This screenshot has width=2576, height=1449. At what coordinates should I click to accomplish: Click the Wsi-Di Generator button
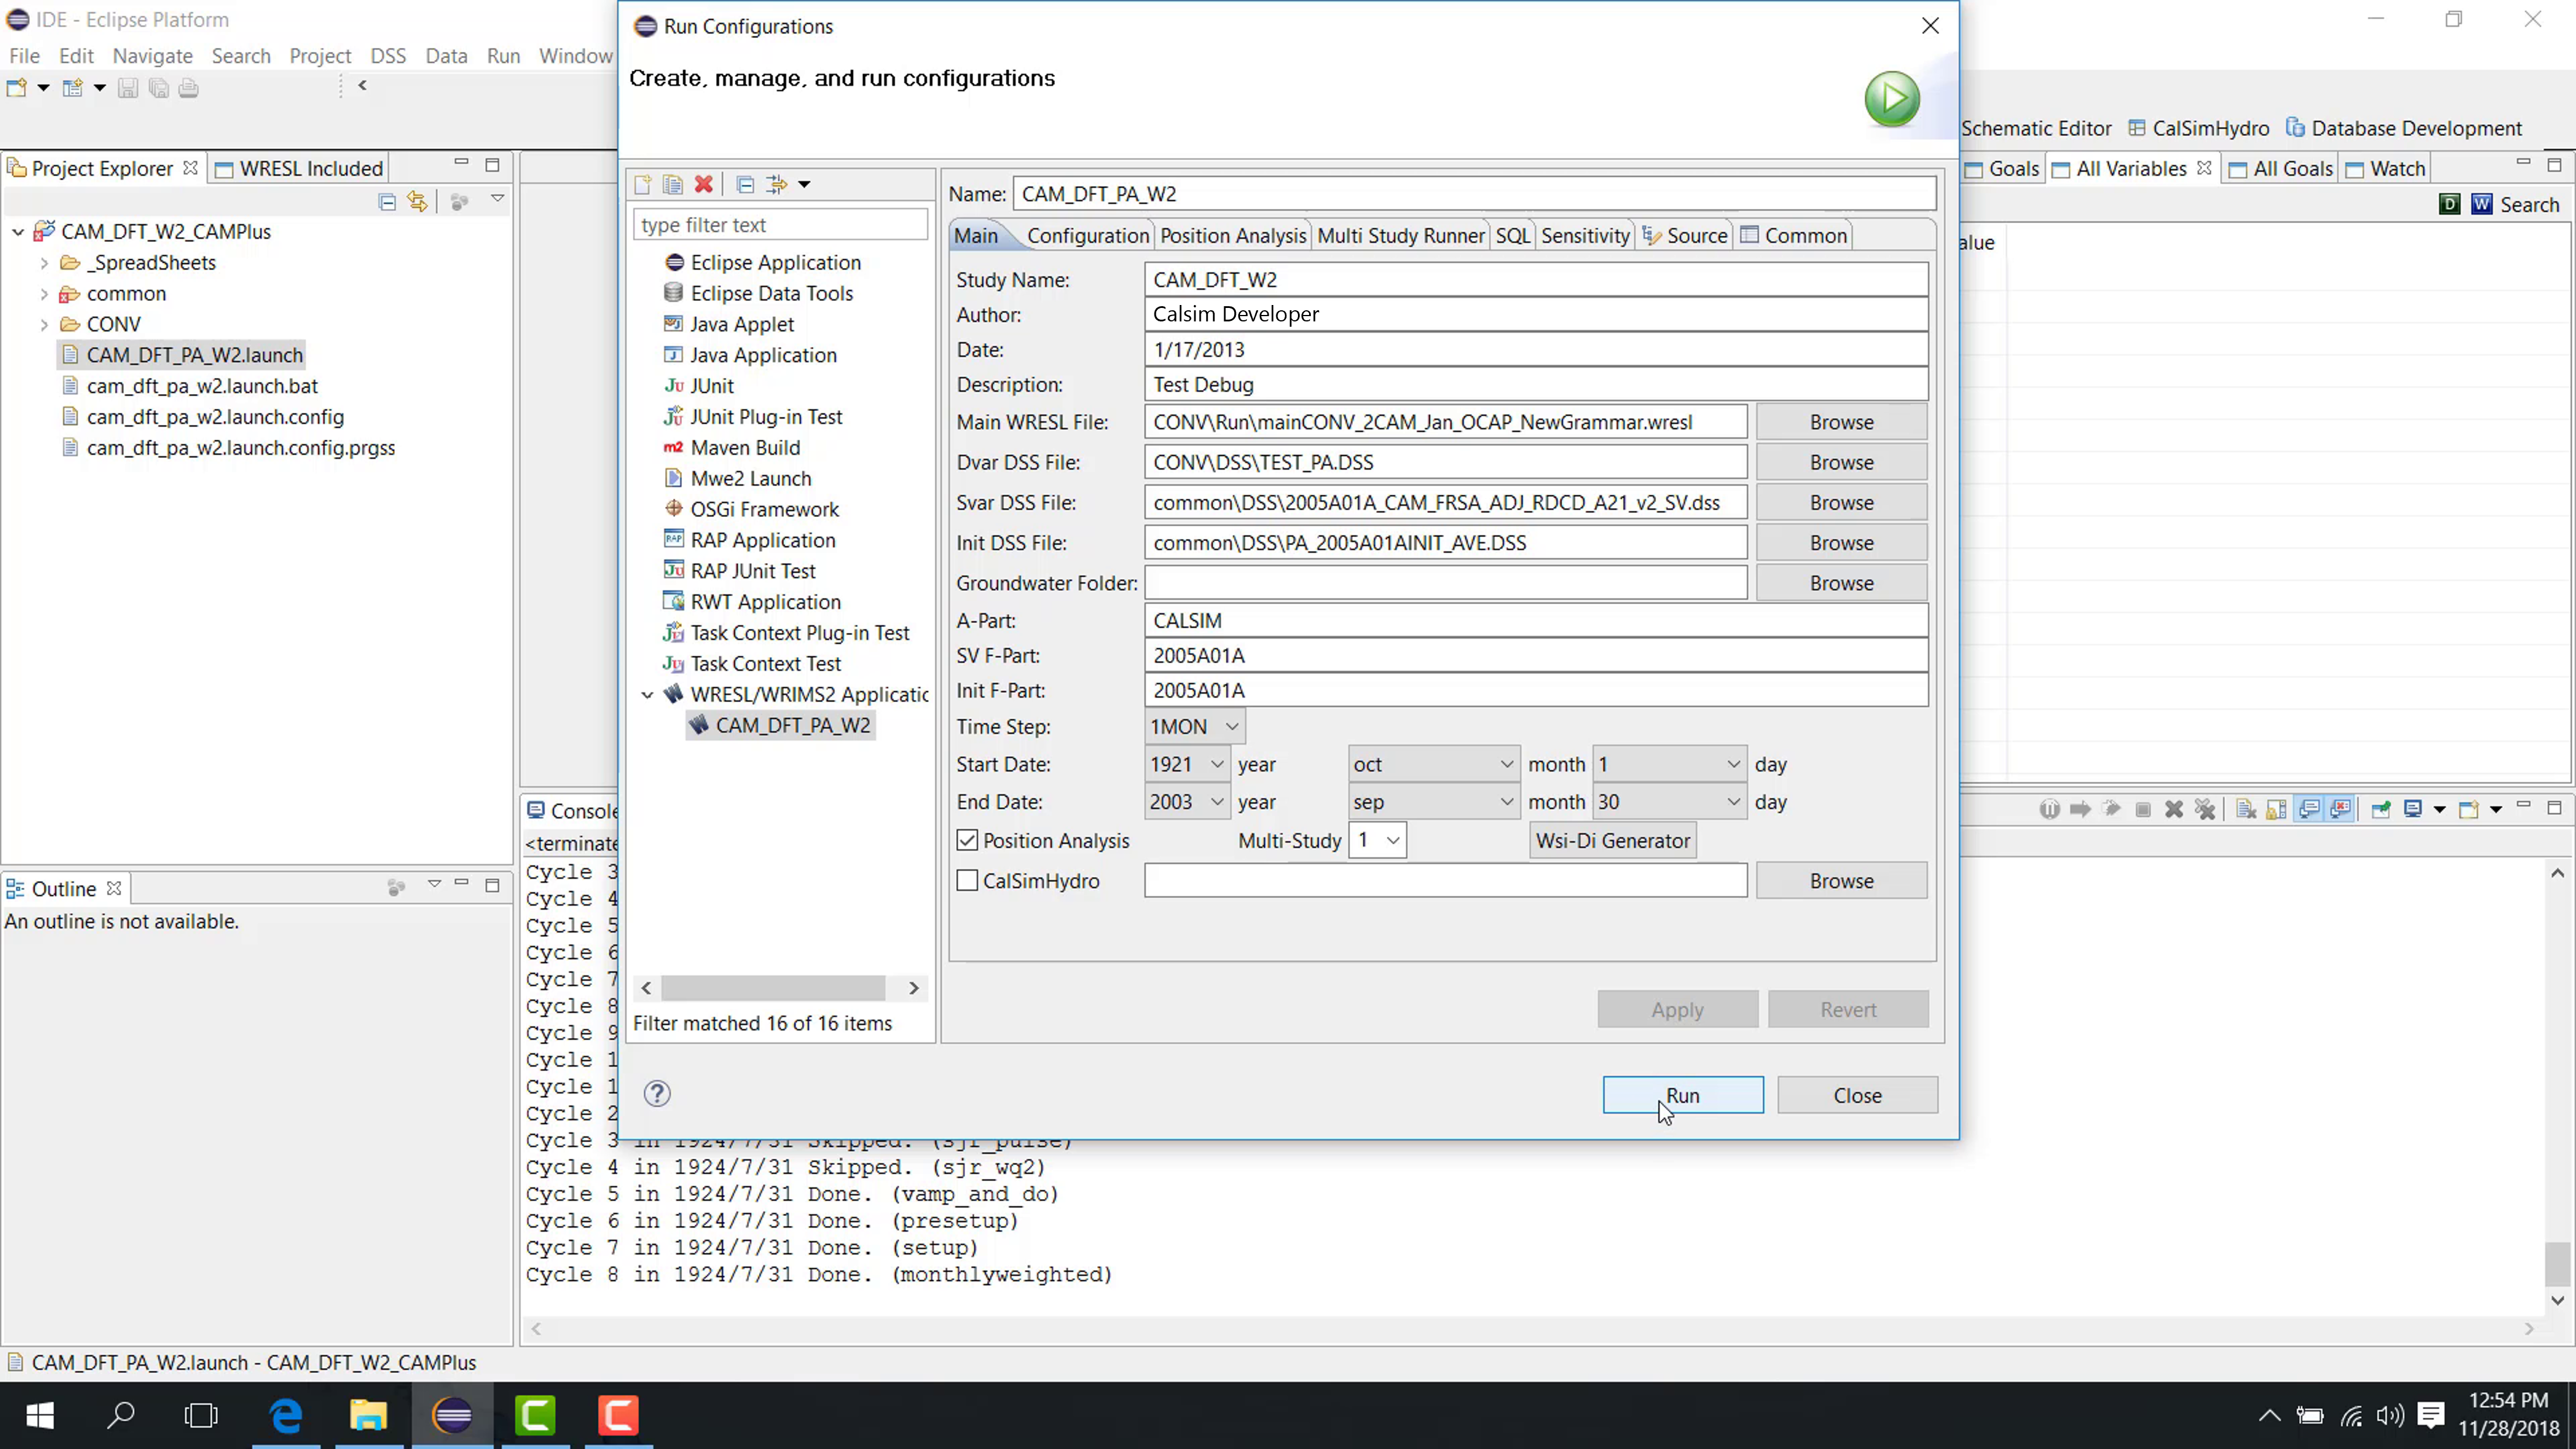[1612, 840]
